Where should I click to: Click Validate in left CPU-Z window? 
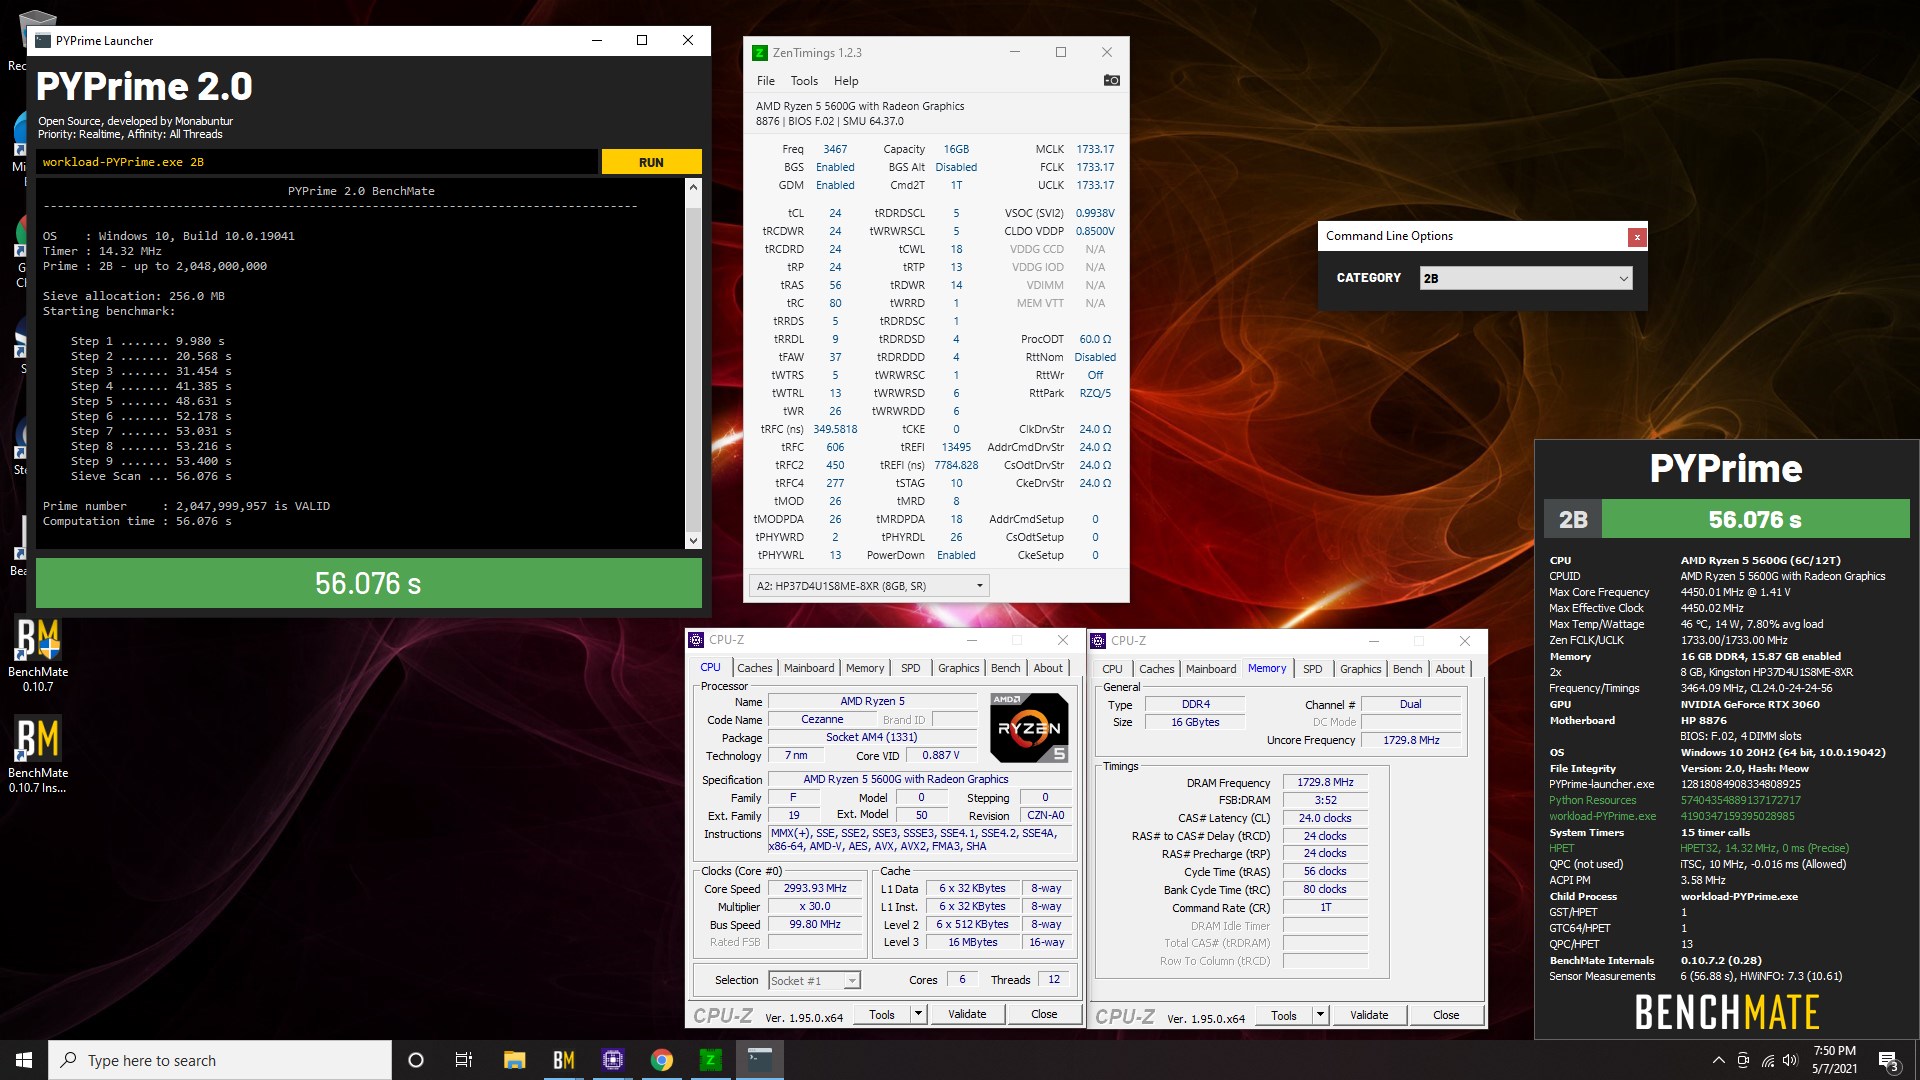coord(967,1014)
